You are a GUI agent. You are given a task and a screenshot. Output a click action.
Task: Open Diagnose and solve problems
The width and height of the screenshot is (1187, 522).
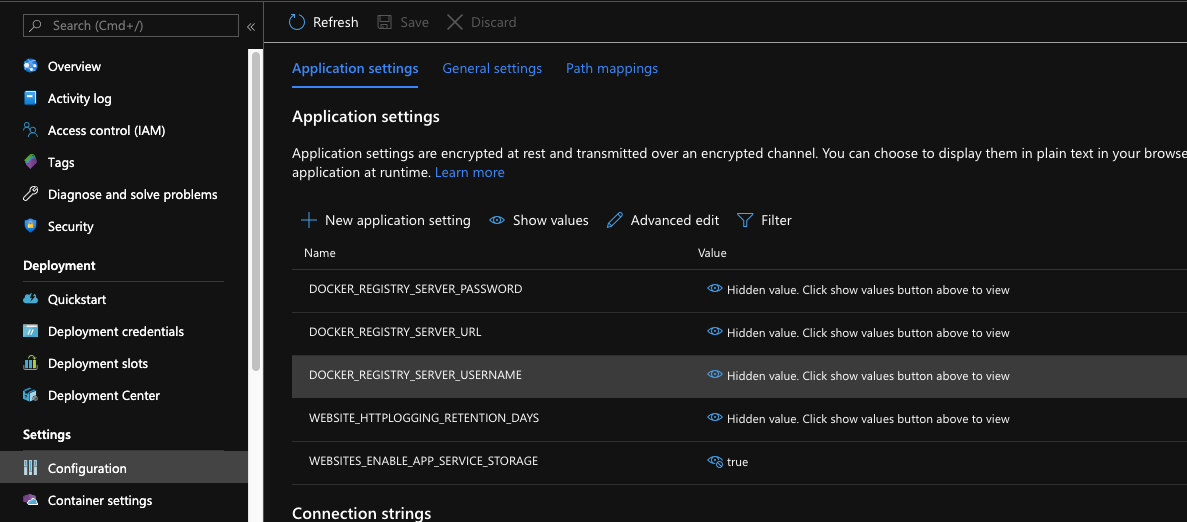tap(132, 194)
